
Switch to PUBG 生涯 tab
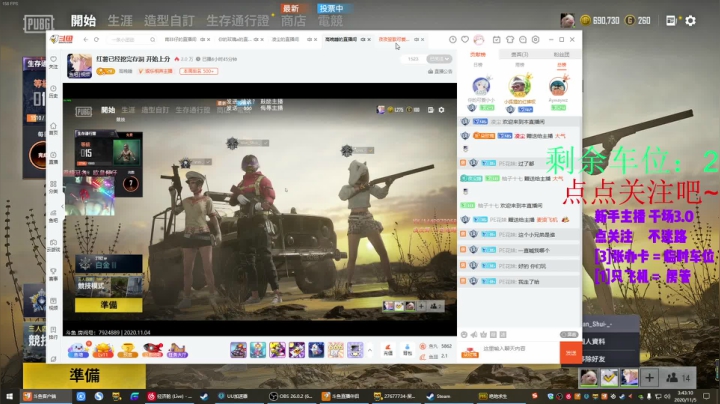[120, 21]
